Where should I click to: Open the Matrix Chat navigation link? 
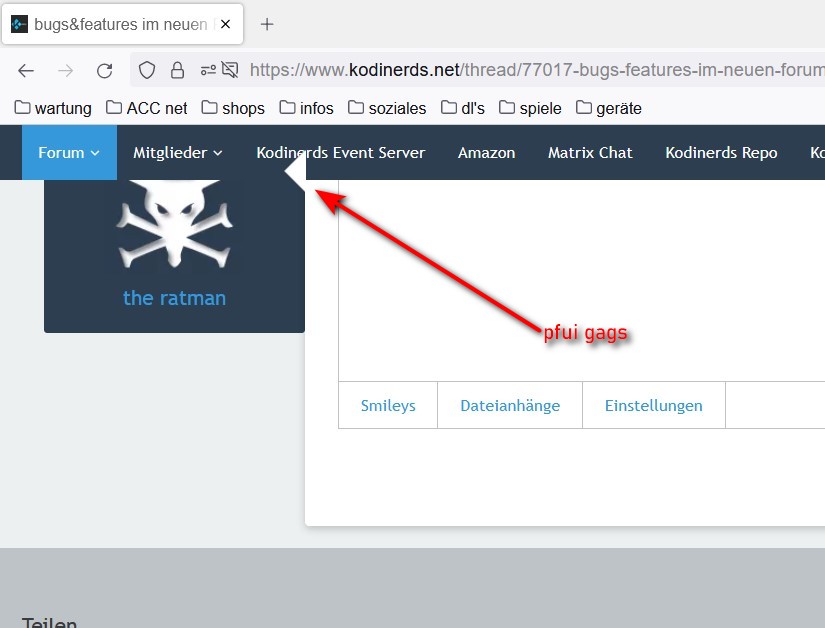(x=590, y=153)
